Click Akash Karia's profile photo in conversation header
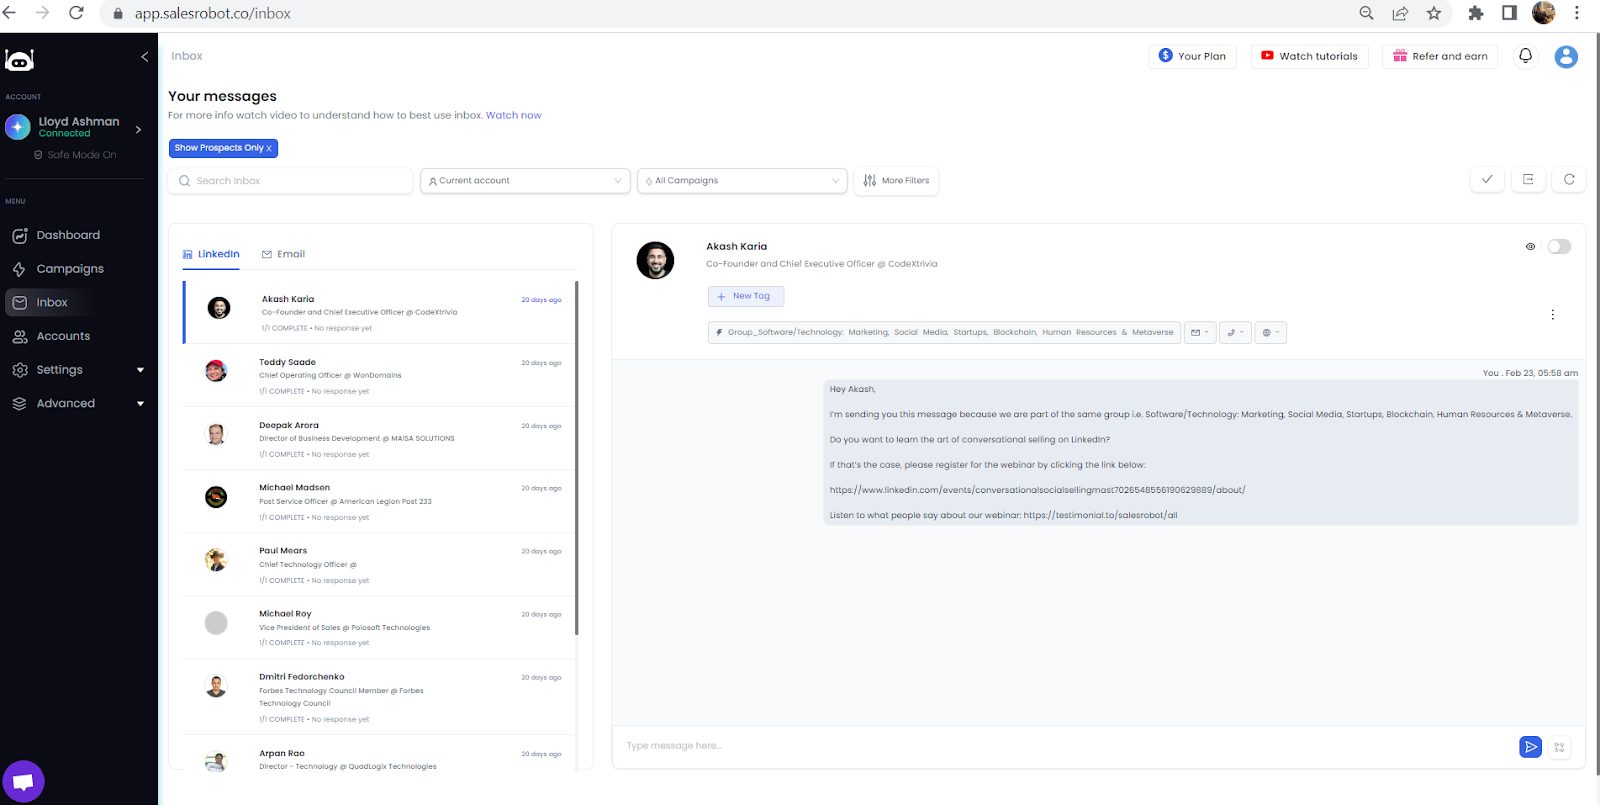1600x805 pixels. tap(655, 260)
